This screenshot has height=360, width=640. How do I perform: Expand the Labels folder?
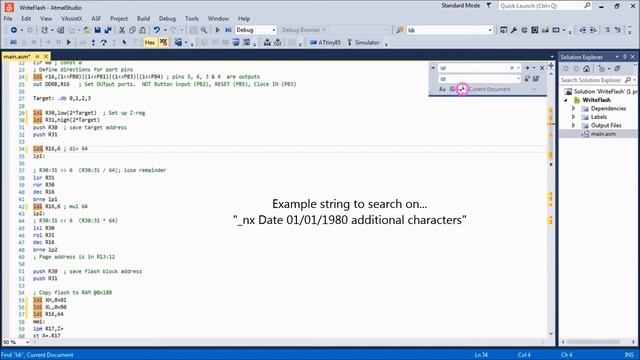point(573,117)
